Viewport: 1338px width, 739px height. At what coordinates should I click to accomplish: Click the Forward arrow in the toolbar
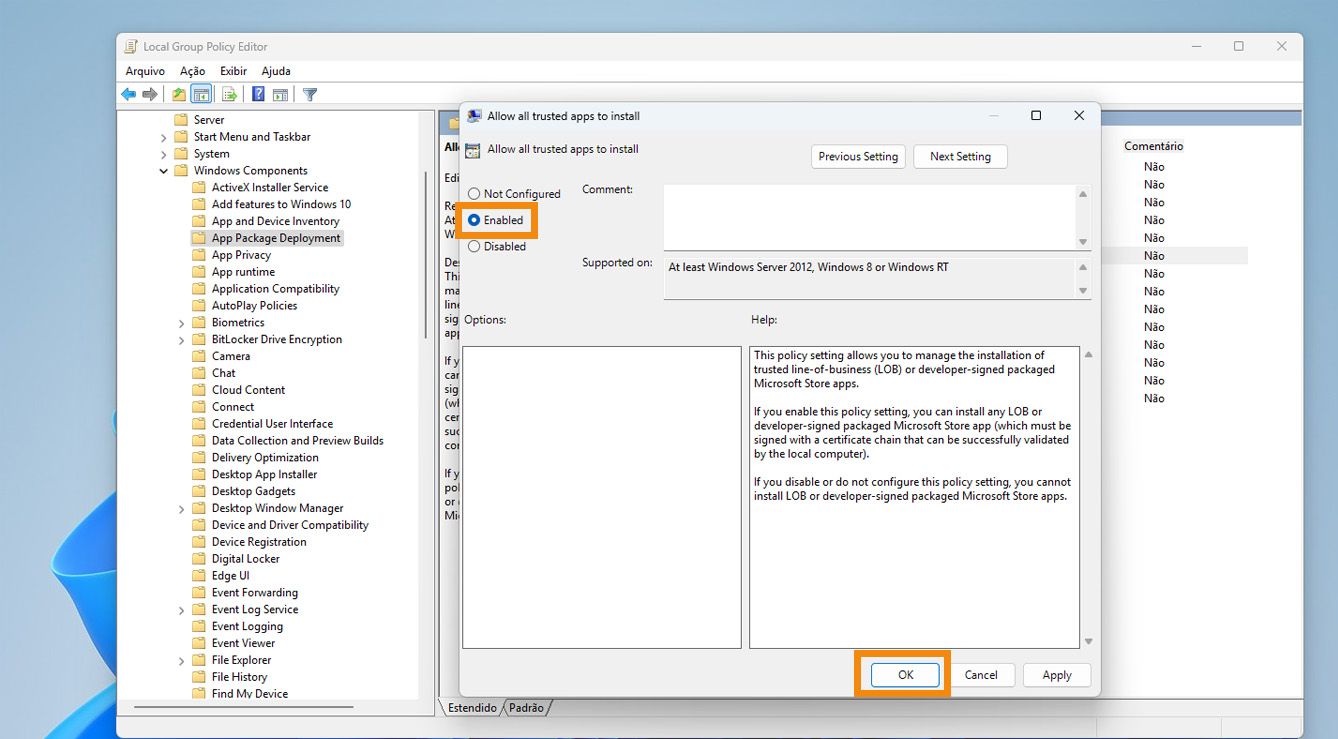point(150,94)
